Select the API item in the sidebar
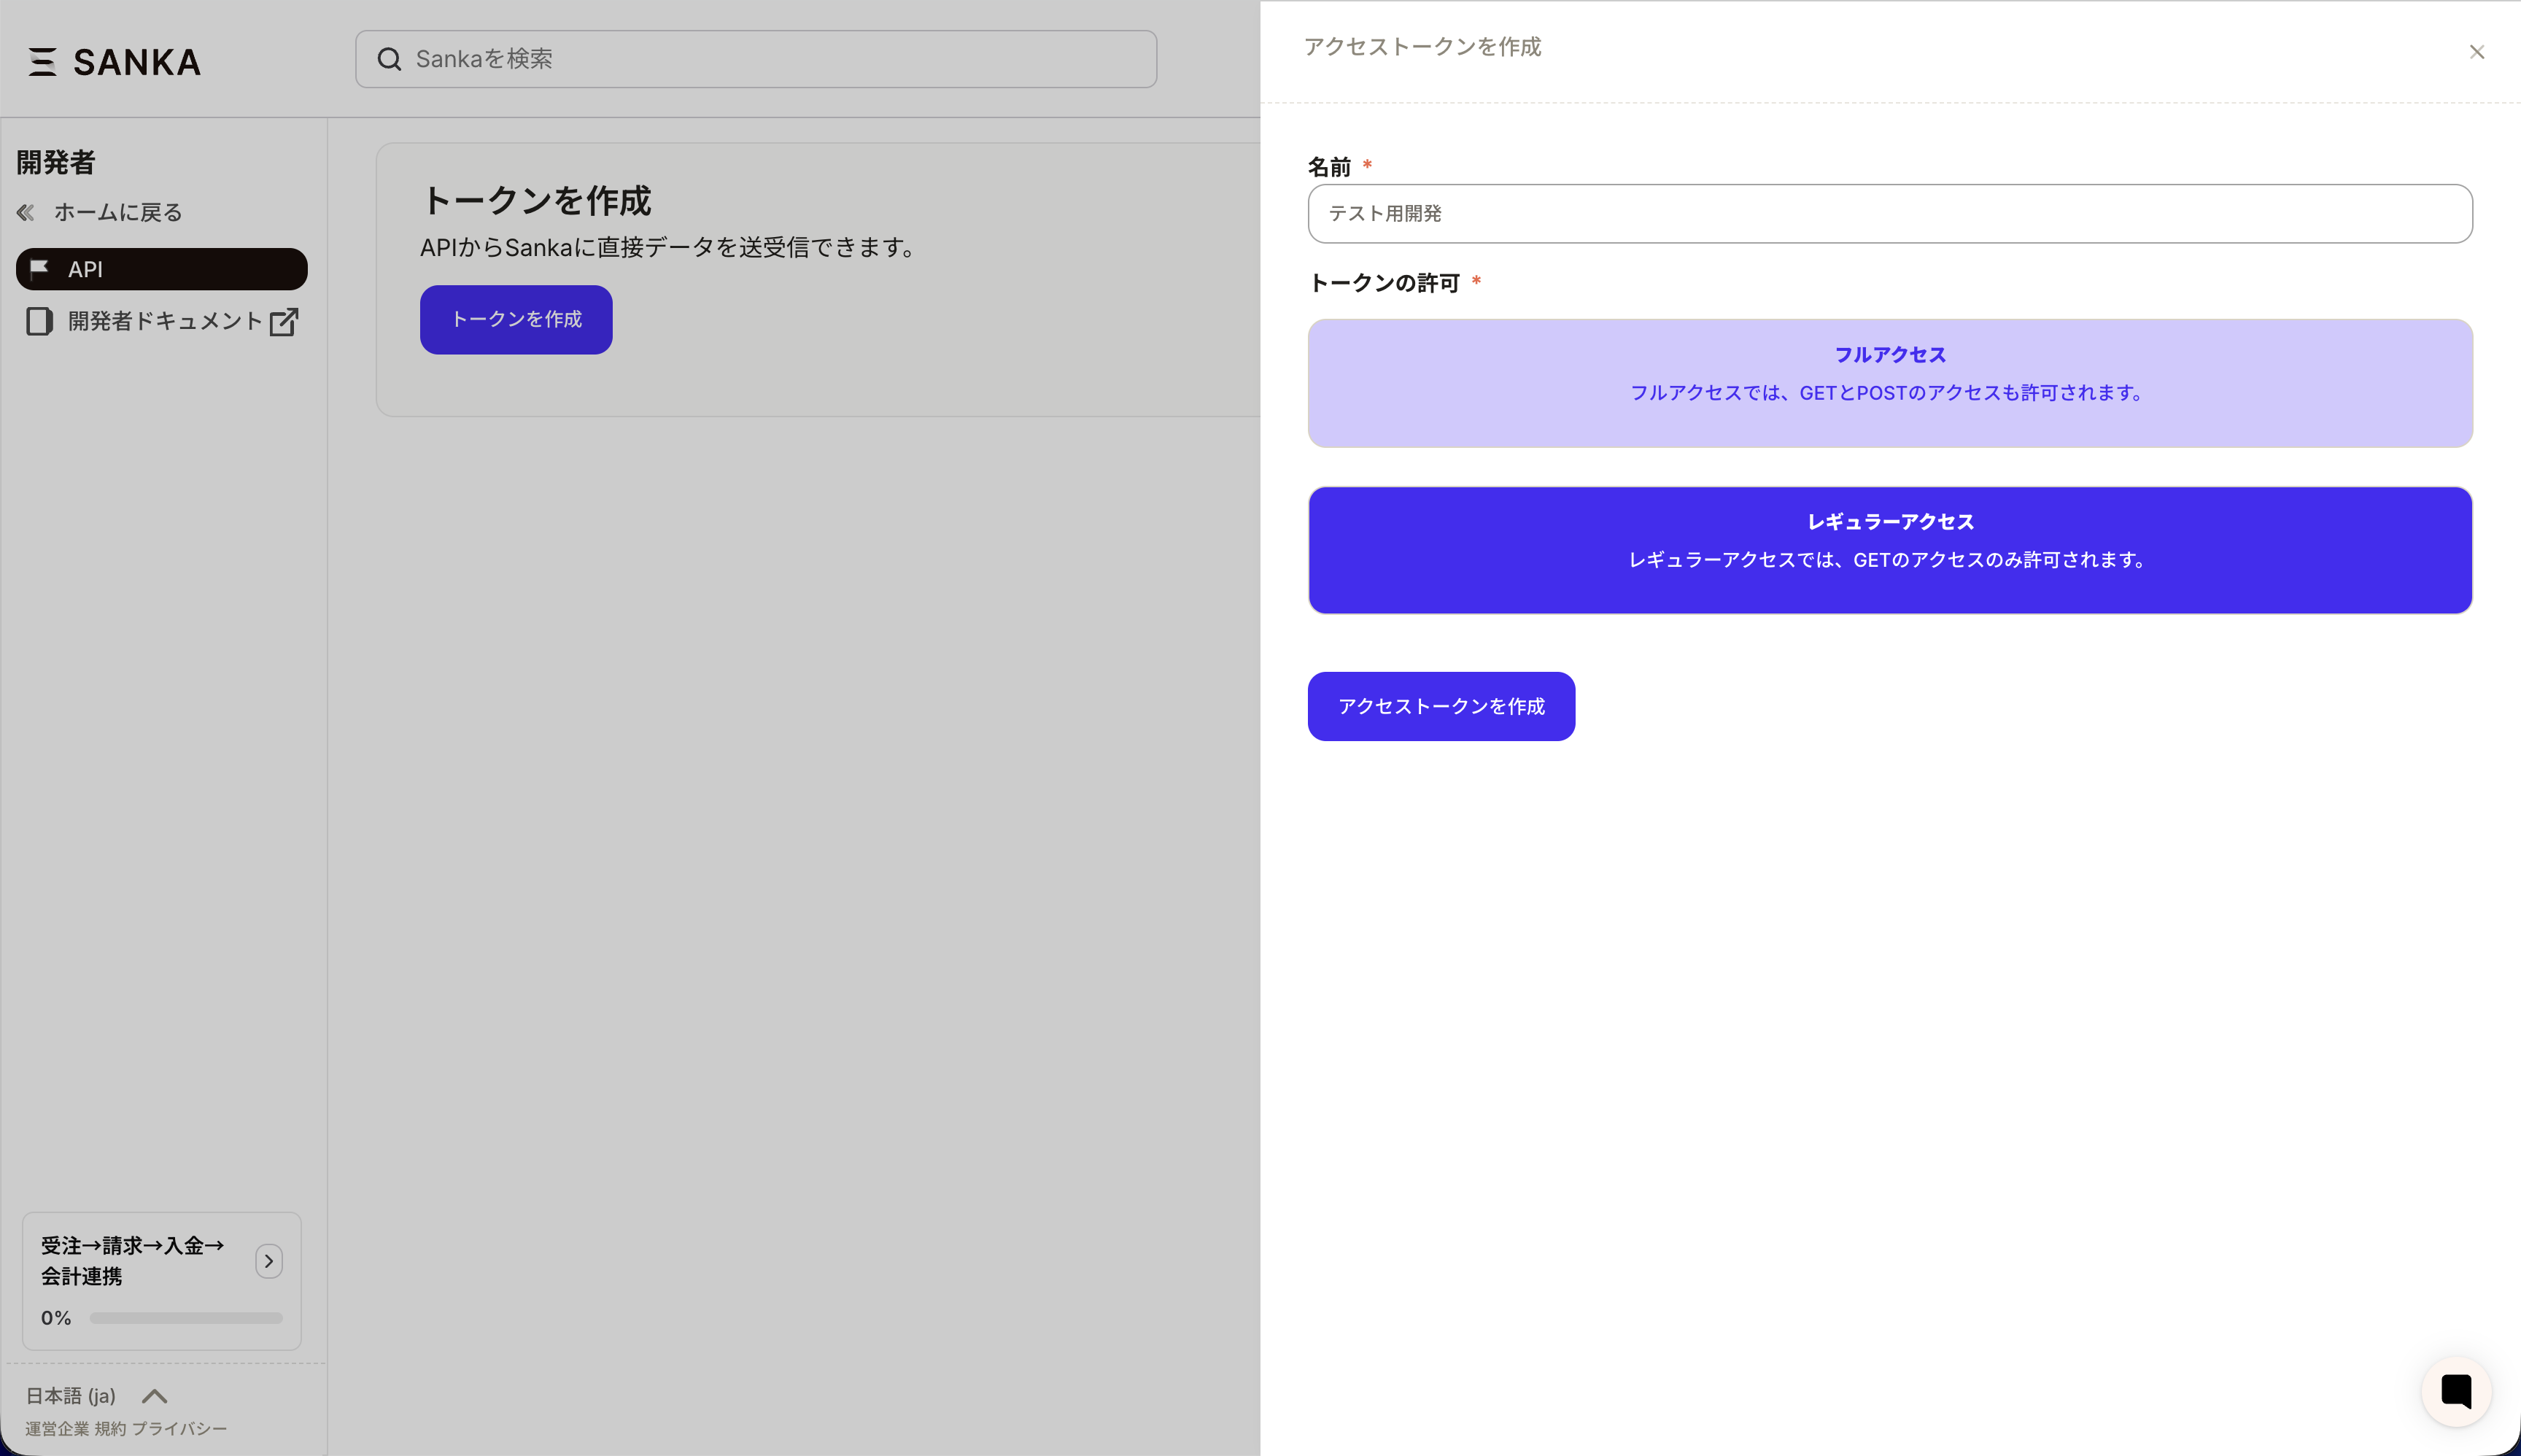The width and height of the screenshot is (2521, 1456). pos(160,268)
